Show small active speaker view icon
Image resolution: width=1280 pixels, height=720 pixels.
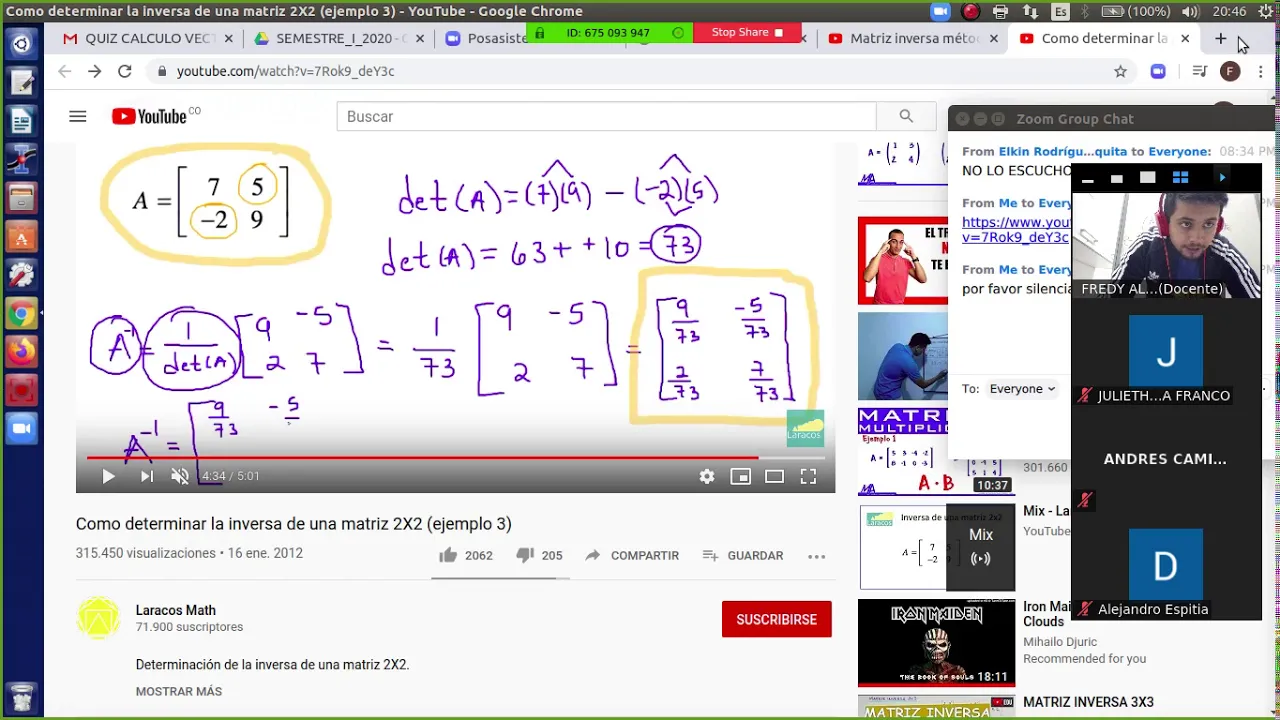point(1117,178)
